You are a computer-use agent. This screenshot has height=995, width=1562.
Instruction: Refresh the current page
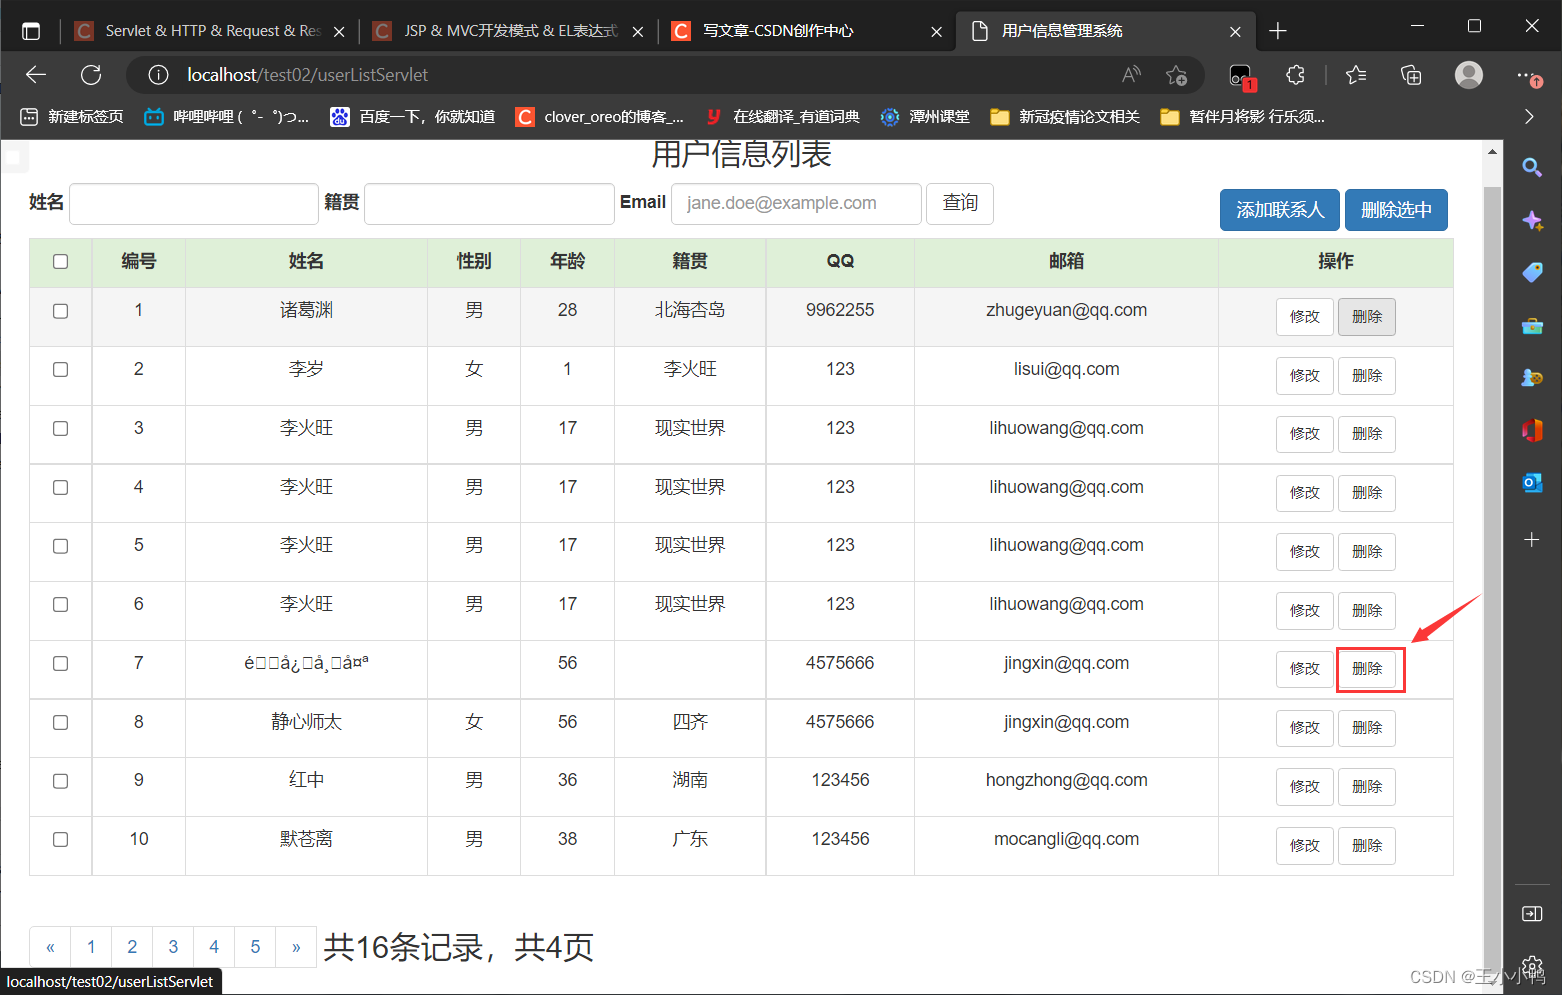[91, 75]
